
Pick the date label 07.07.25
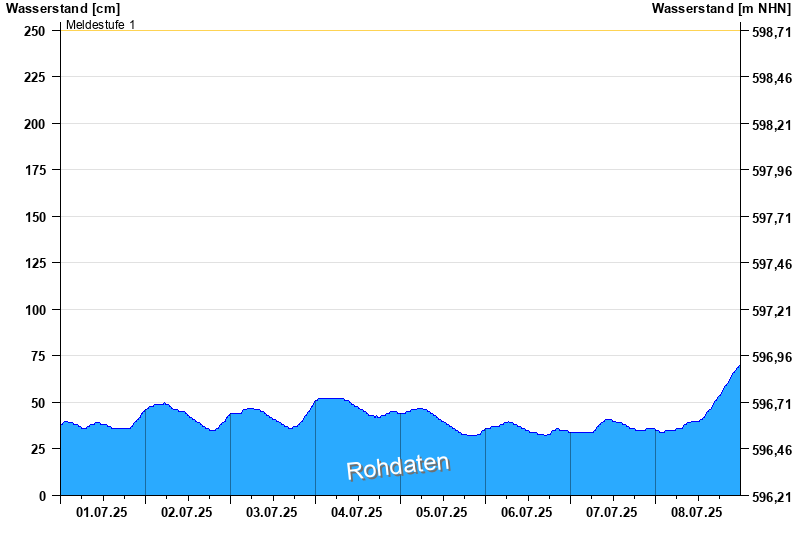click(612, 512)
